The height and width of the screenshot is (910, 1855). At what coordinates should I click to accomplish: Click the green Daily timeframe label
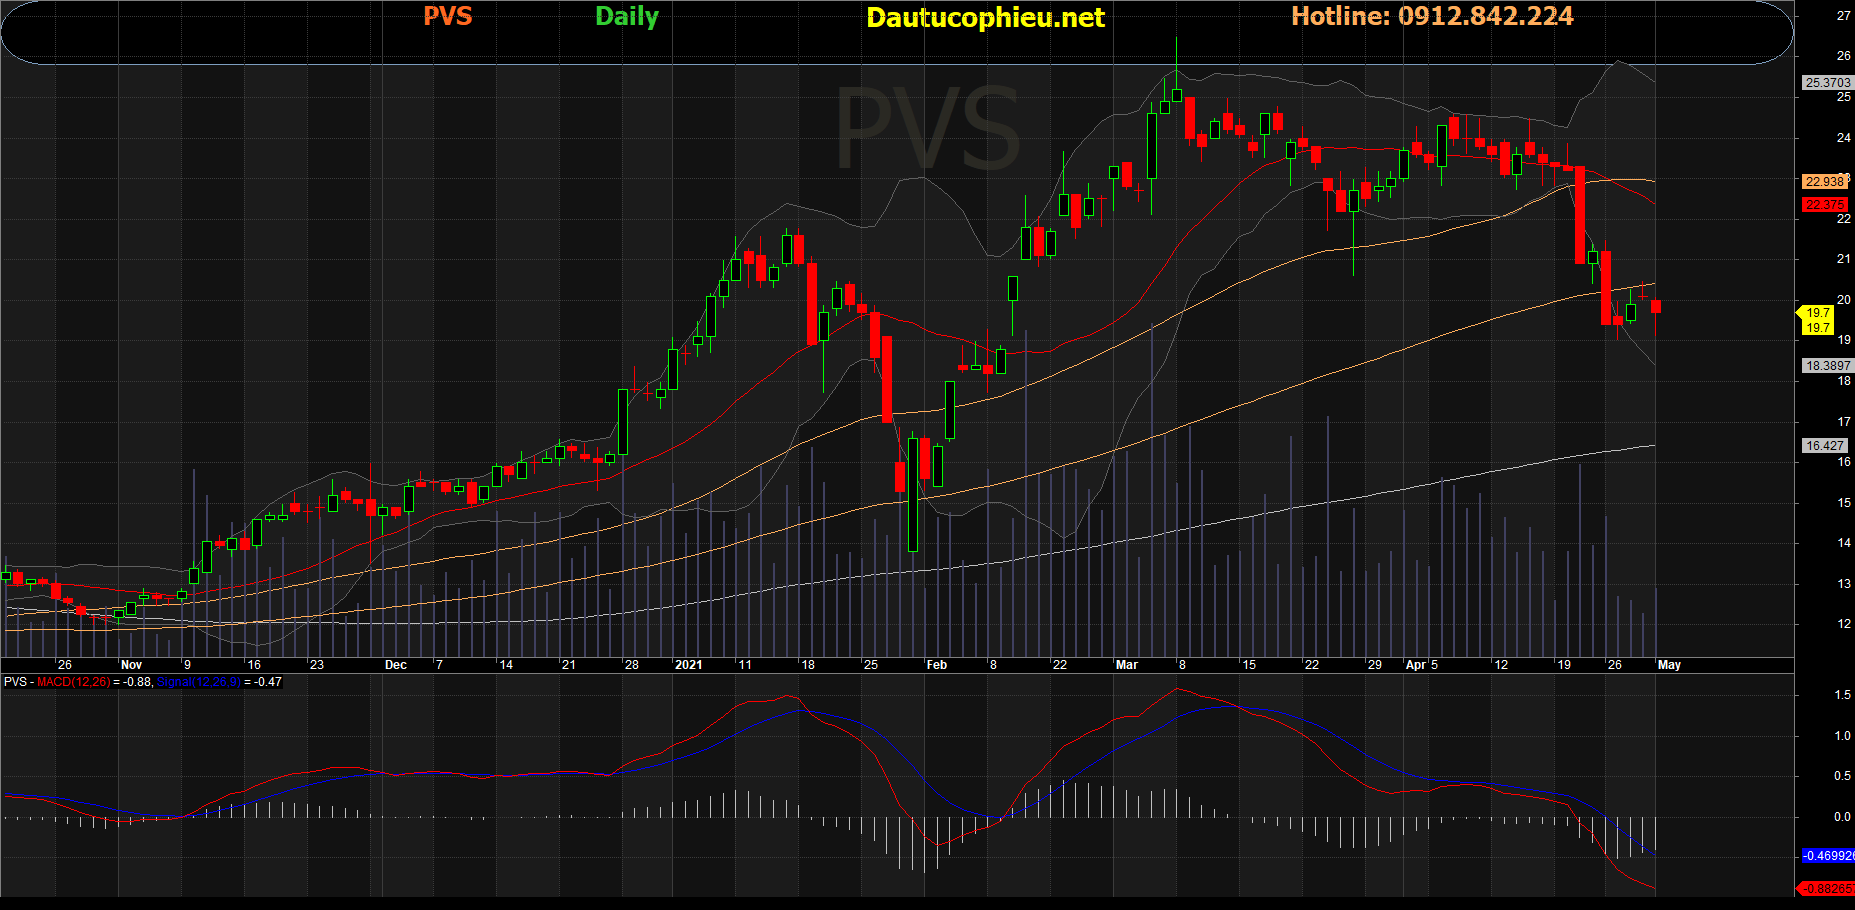[627, 17]
